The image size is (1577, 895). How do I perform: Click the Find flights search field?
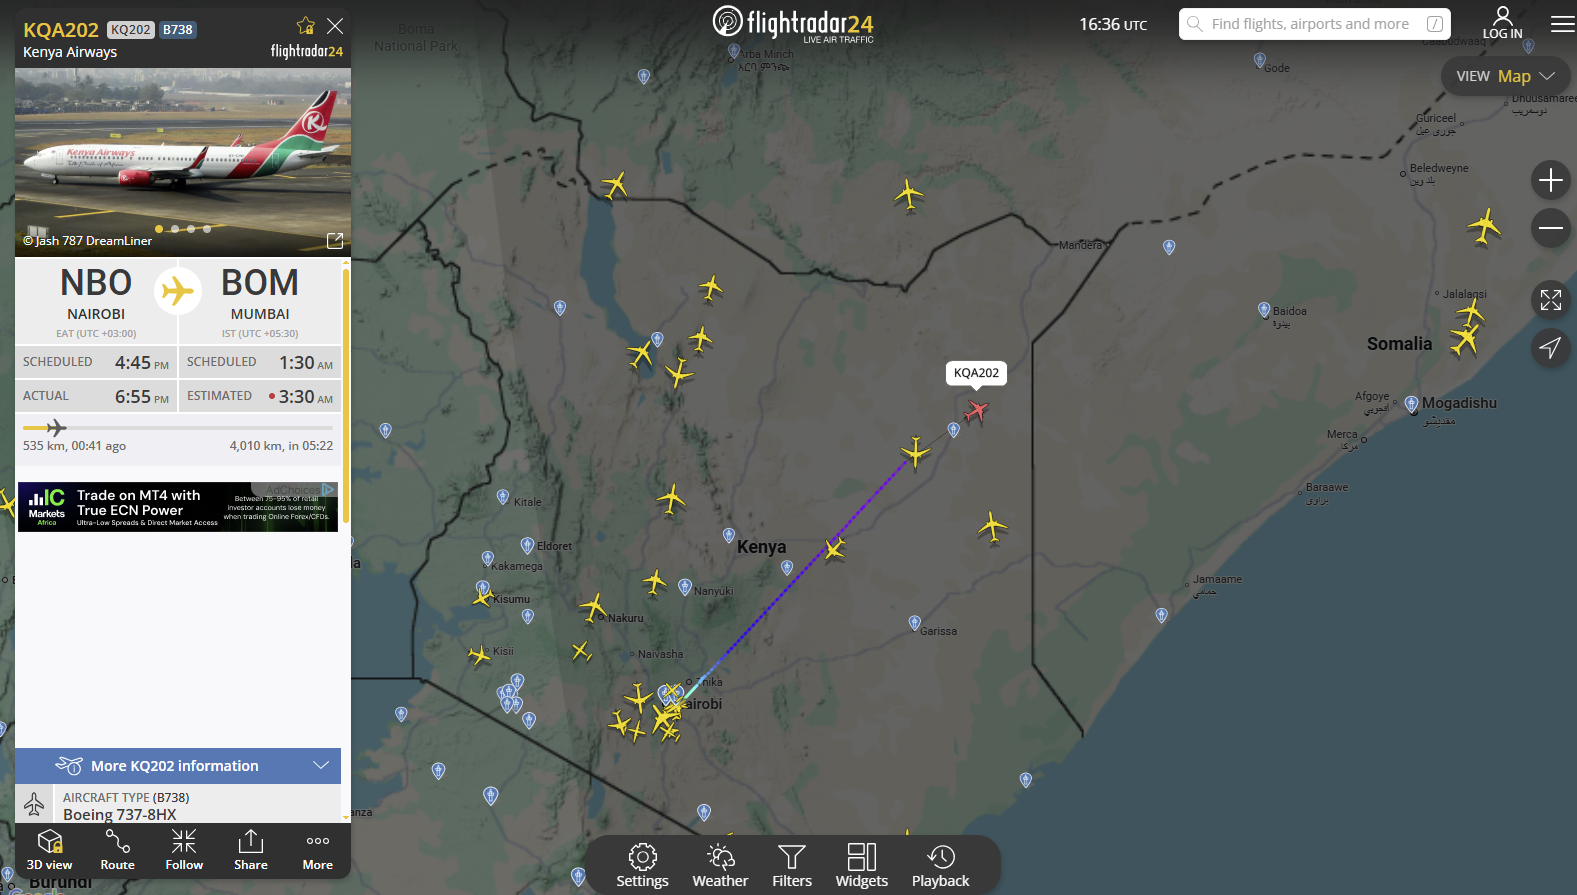(x=1310, y=24)
